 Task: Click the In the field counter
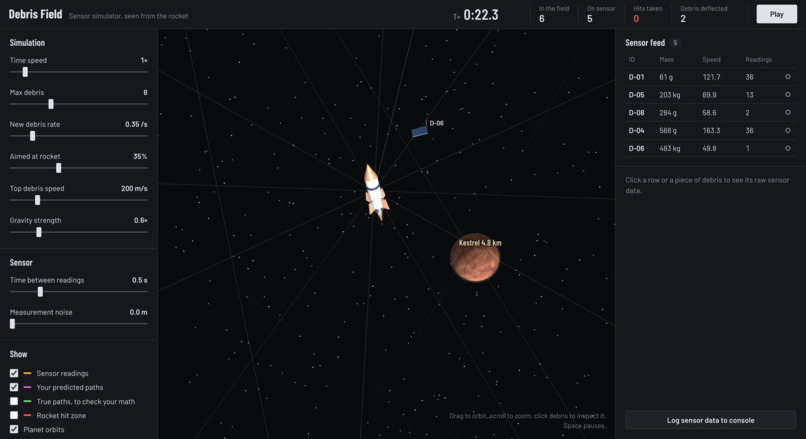[x=554, y=14]
